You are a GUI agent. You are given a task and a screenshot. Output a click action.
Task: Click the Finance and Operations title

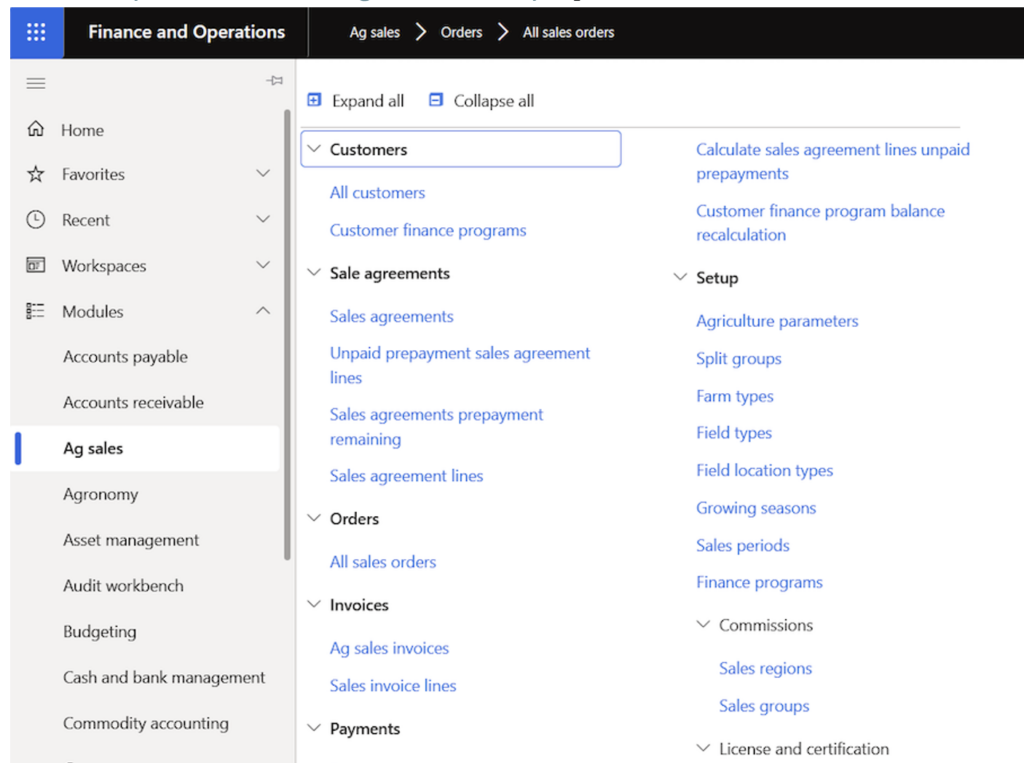coord(187,32)
